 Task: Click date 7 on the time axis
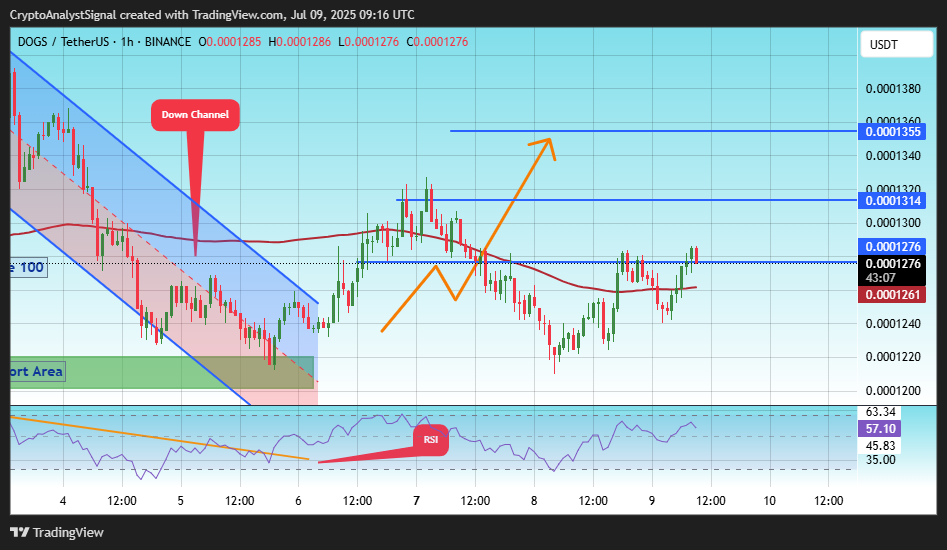[x=416, y=500]
